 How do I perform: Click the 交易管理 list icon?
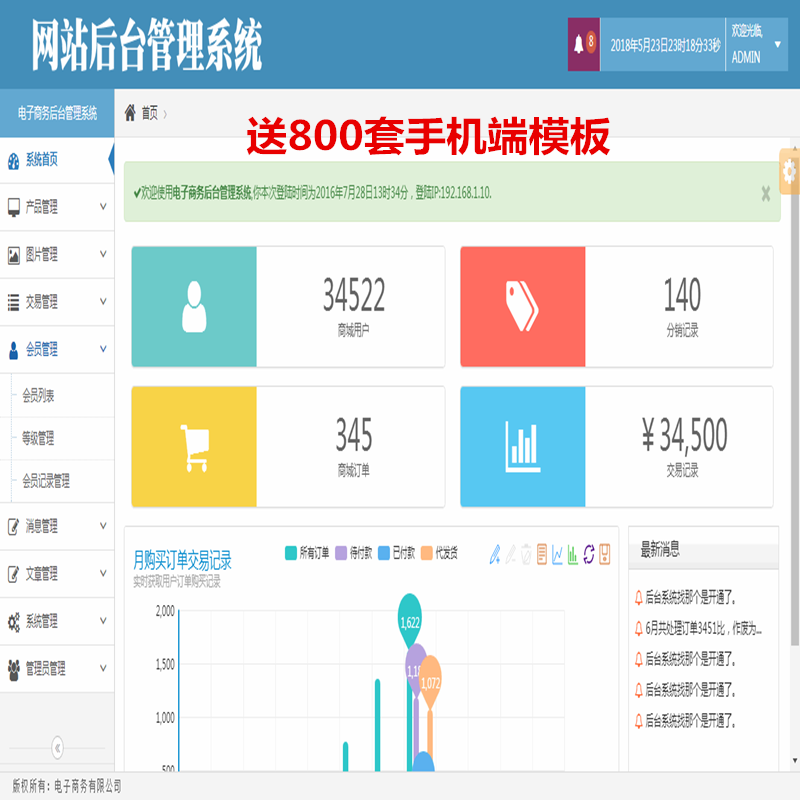(14, 302)
